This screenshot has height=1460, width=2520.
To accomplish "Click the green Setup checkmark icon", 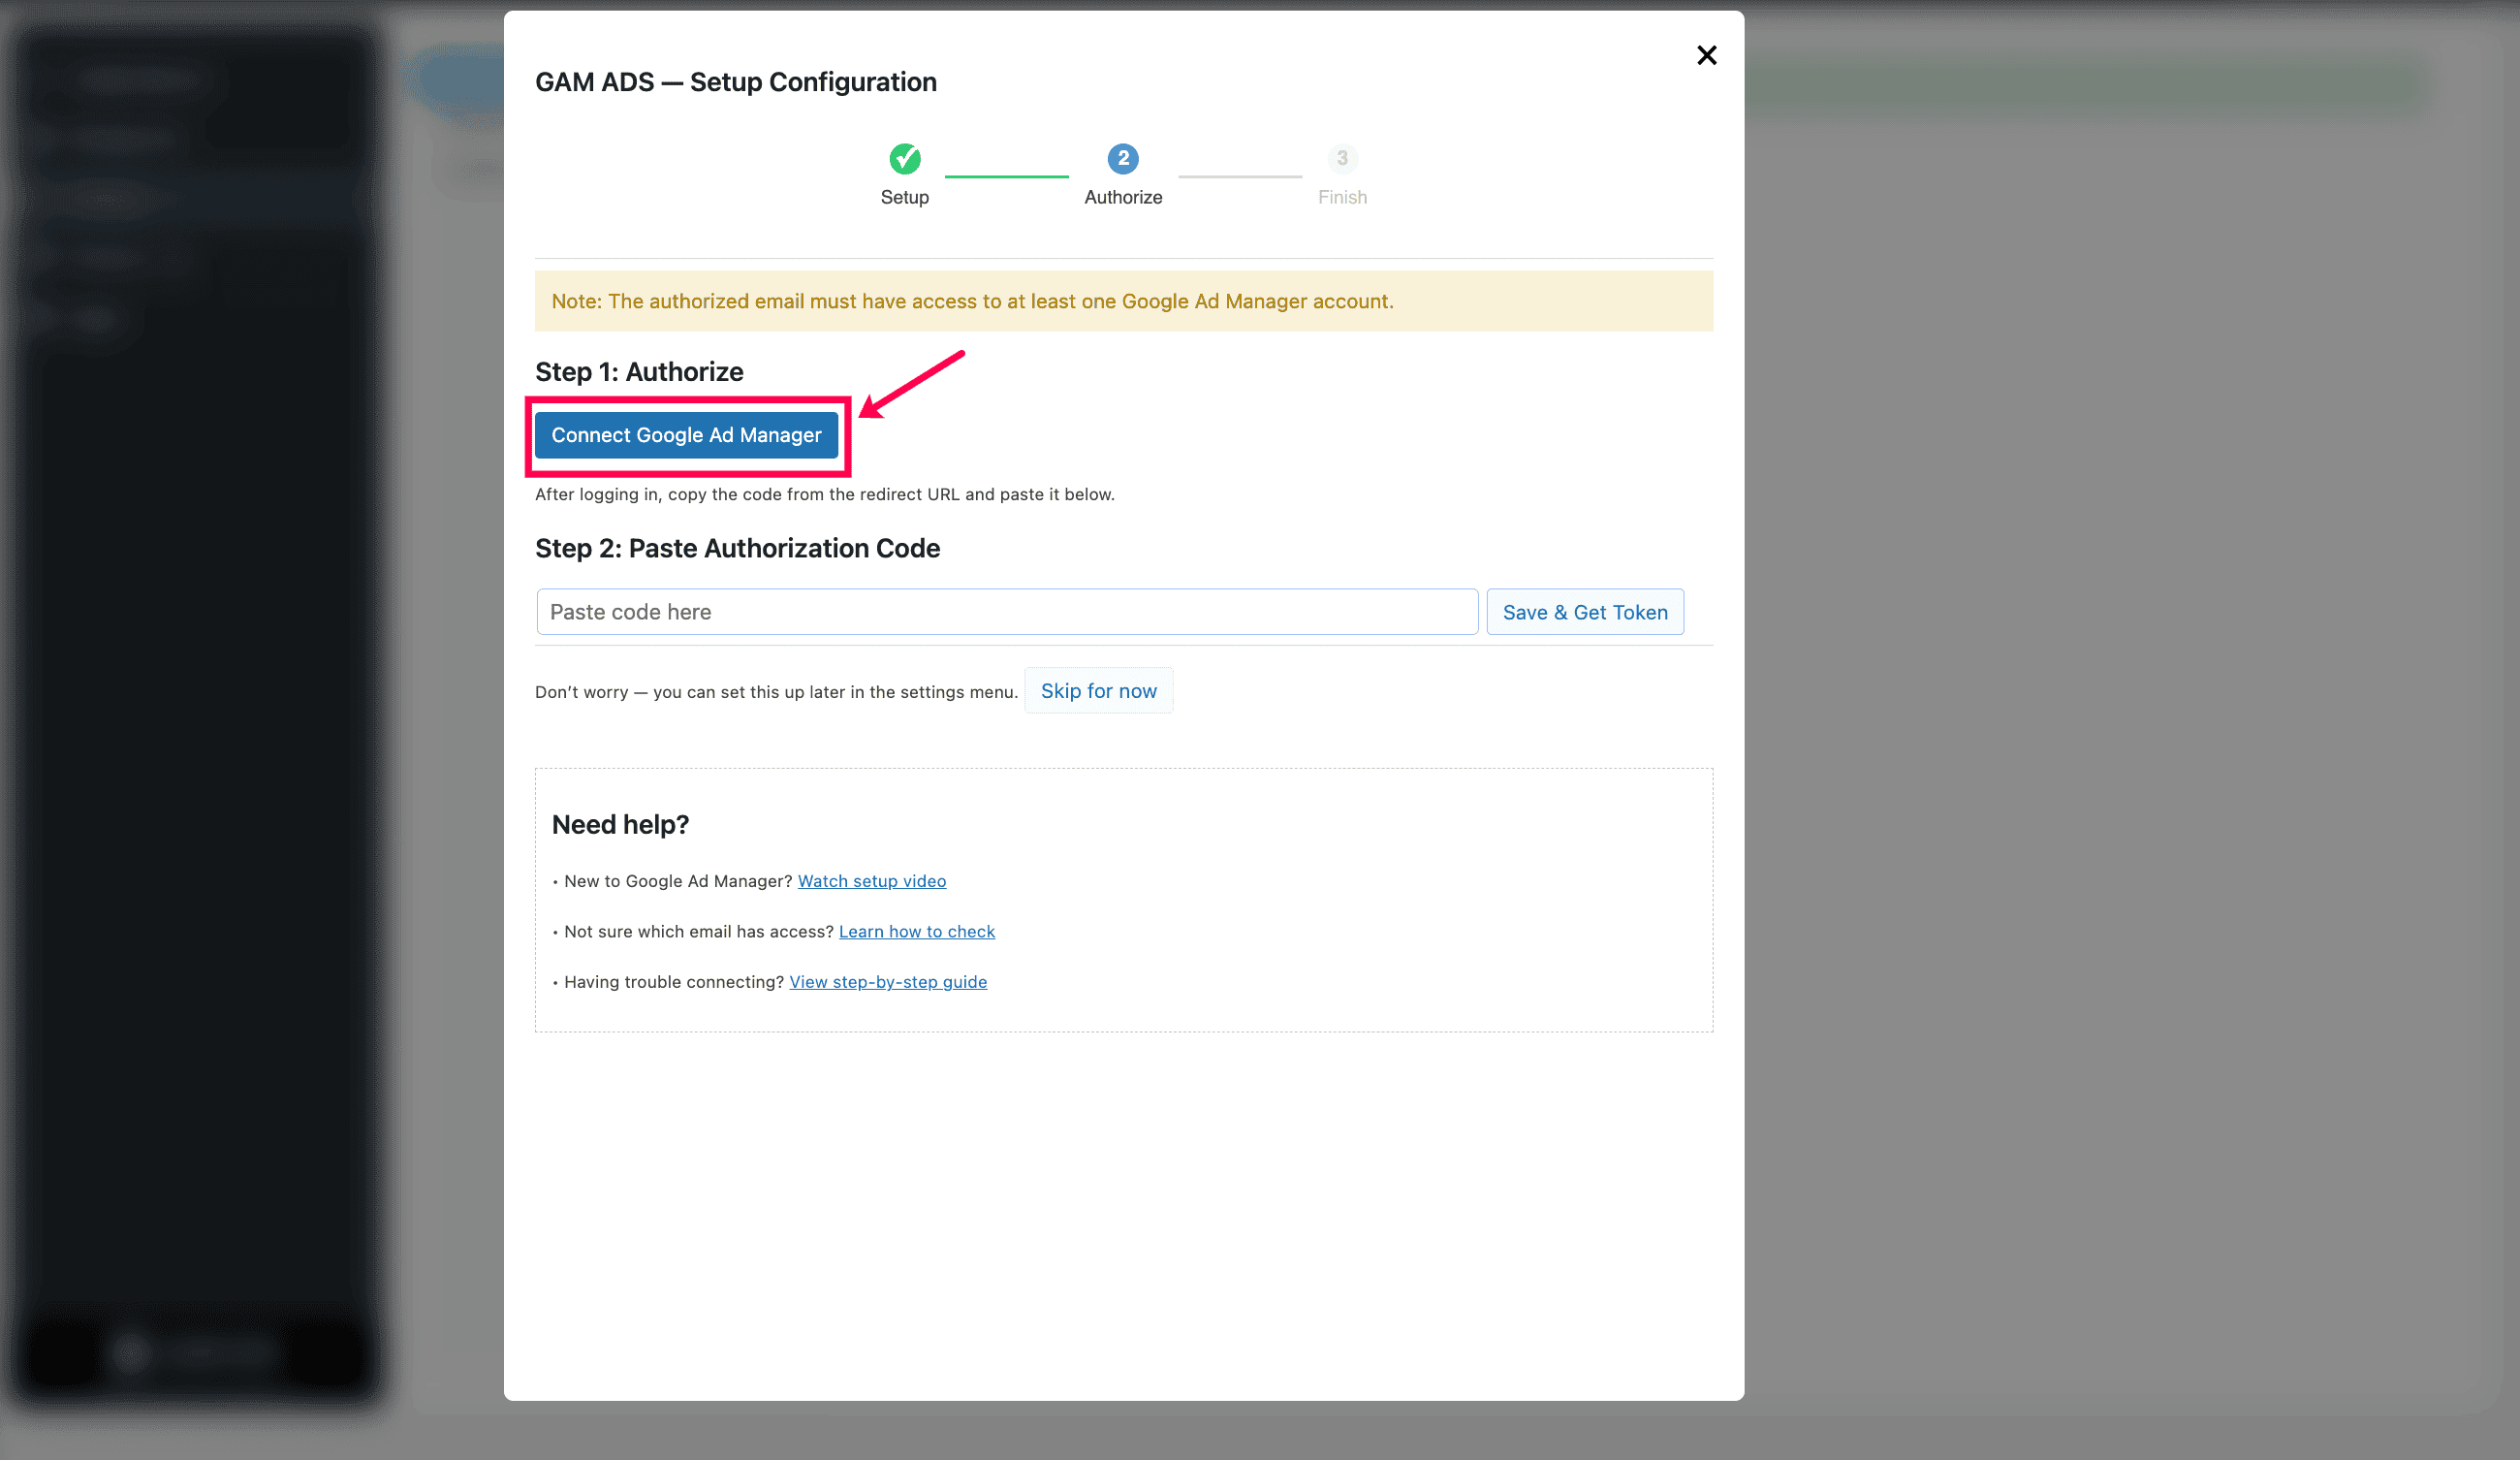I will tap(904, 158).
